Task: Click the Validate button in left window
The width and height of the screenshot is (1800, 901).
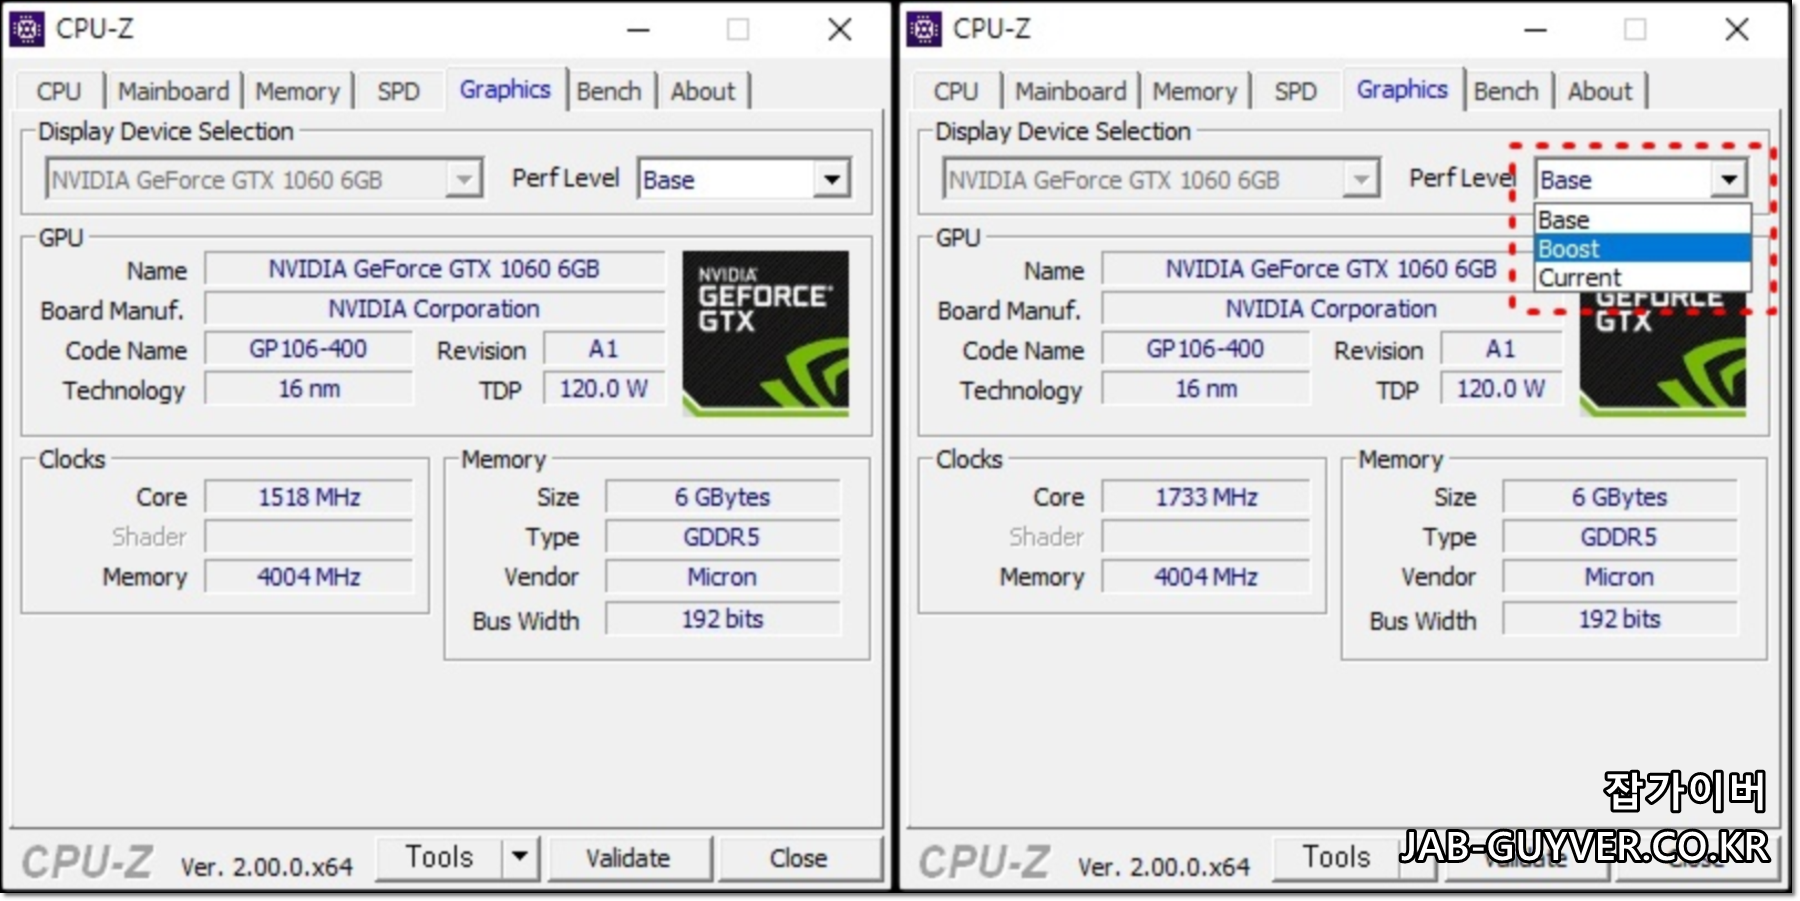Action: click(x=629, y=858)
